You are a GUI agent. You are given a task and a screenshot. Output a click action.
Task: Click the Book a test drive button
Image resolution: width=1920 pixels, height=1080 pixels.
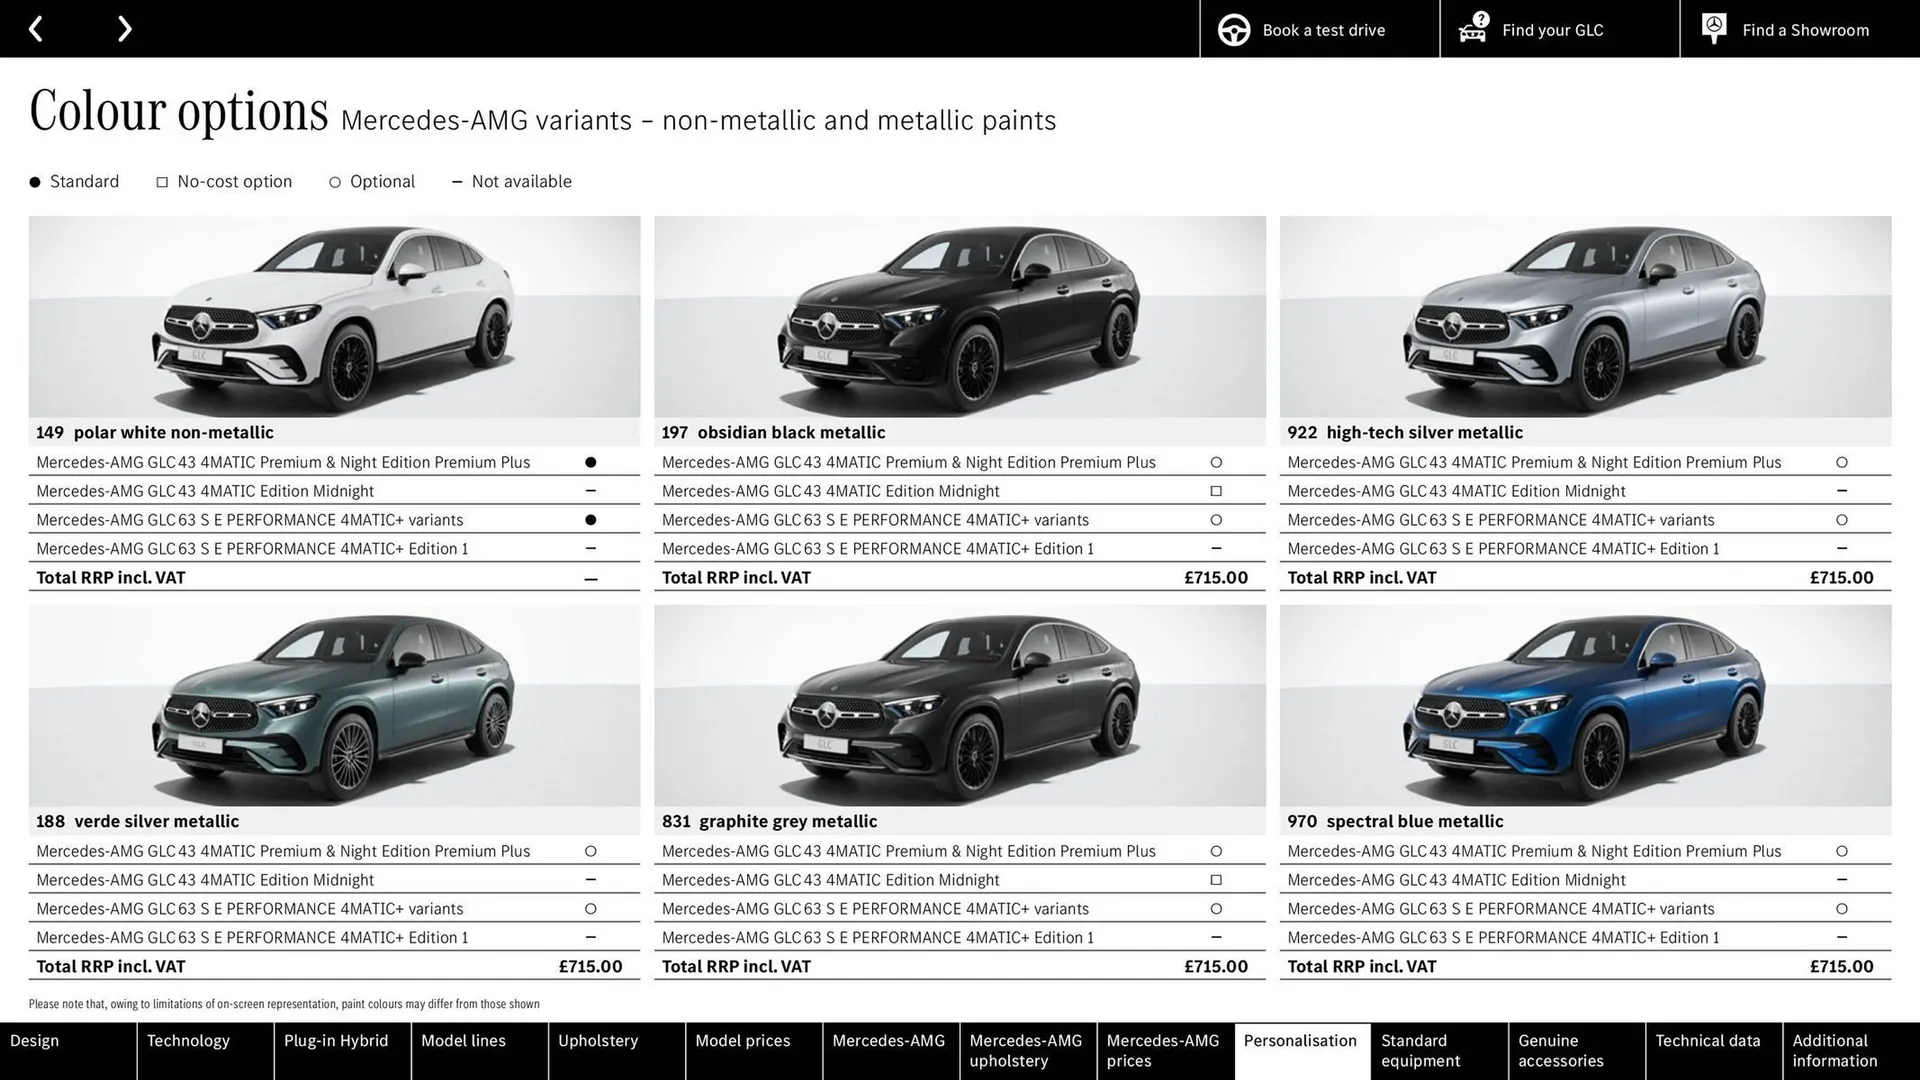(1322, 29)
